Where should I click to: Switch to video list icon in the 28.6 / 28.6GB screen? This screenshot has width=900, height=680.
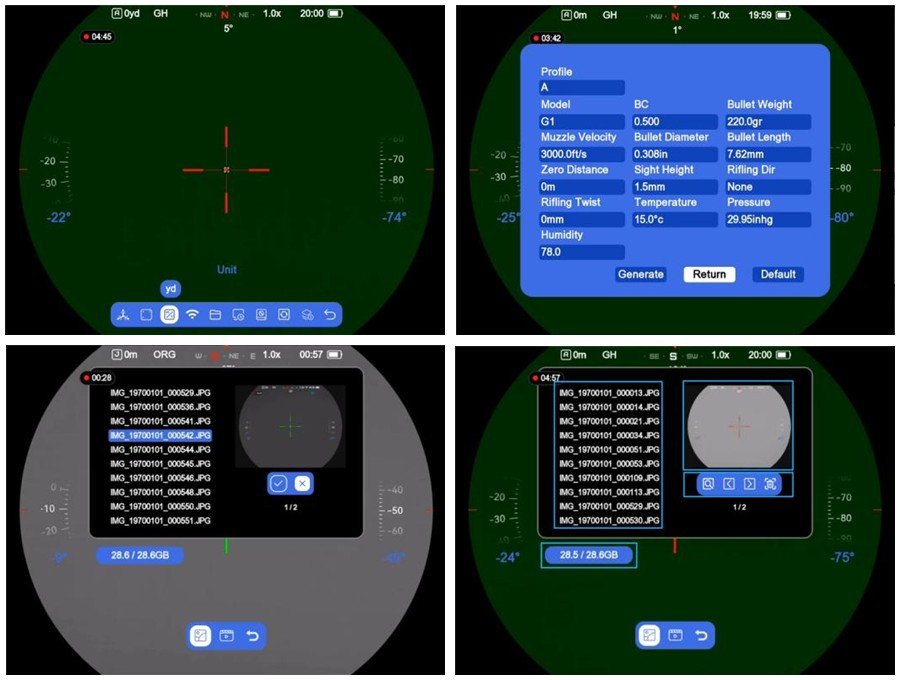[227, 636]
